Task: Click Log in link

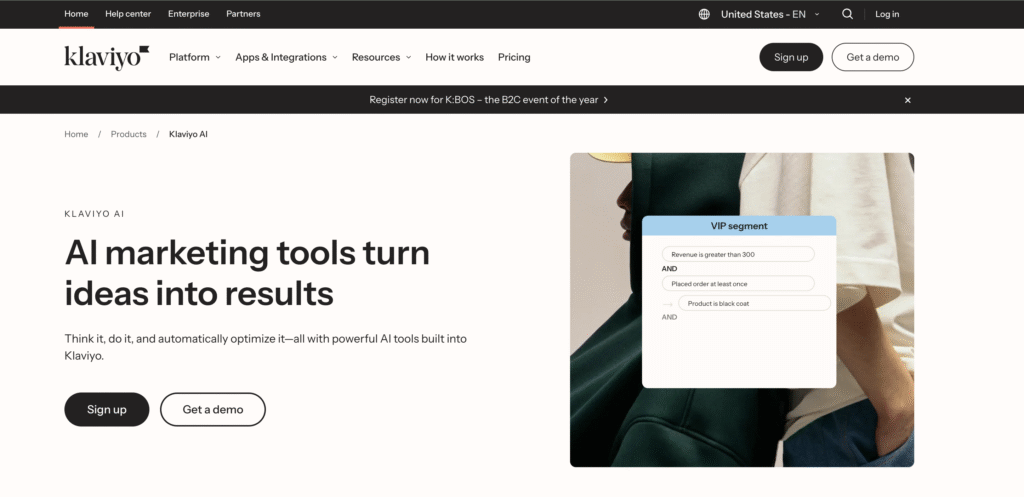Action: coord(887,14)
